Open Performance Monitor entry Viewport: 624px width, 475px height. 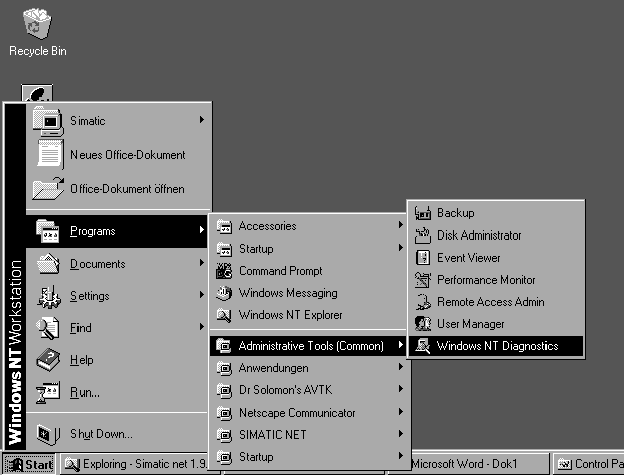(x=496, y=280)
